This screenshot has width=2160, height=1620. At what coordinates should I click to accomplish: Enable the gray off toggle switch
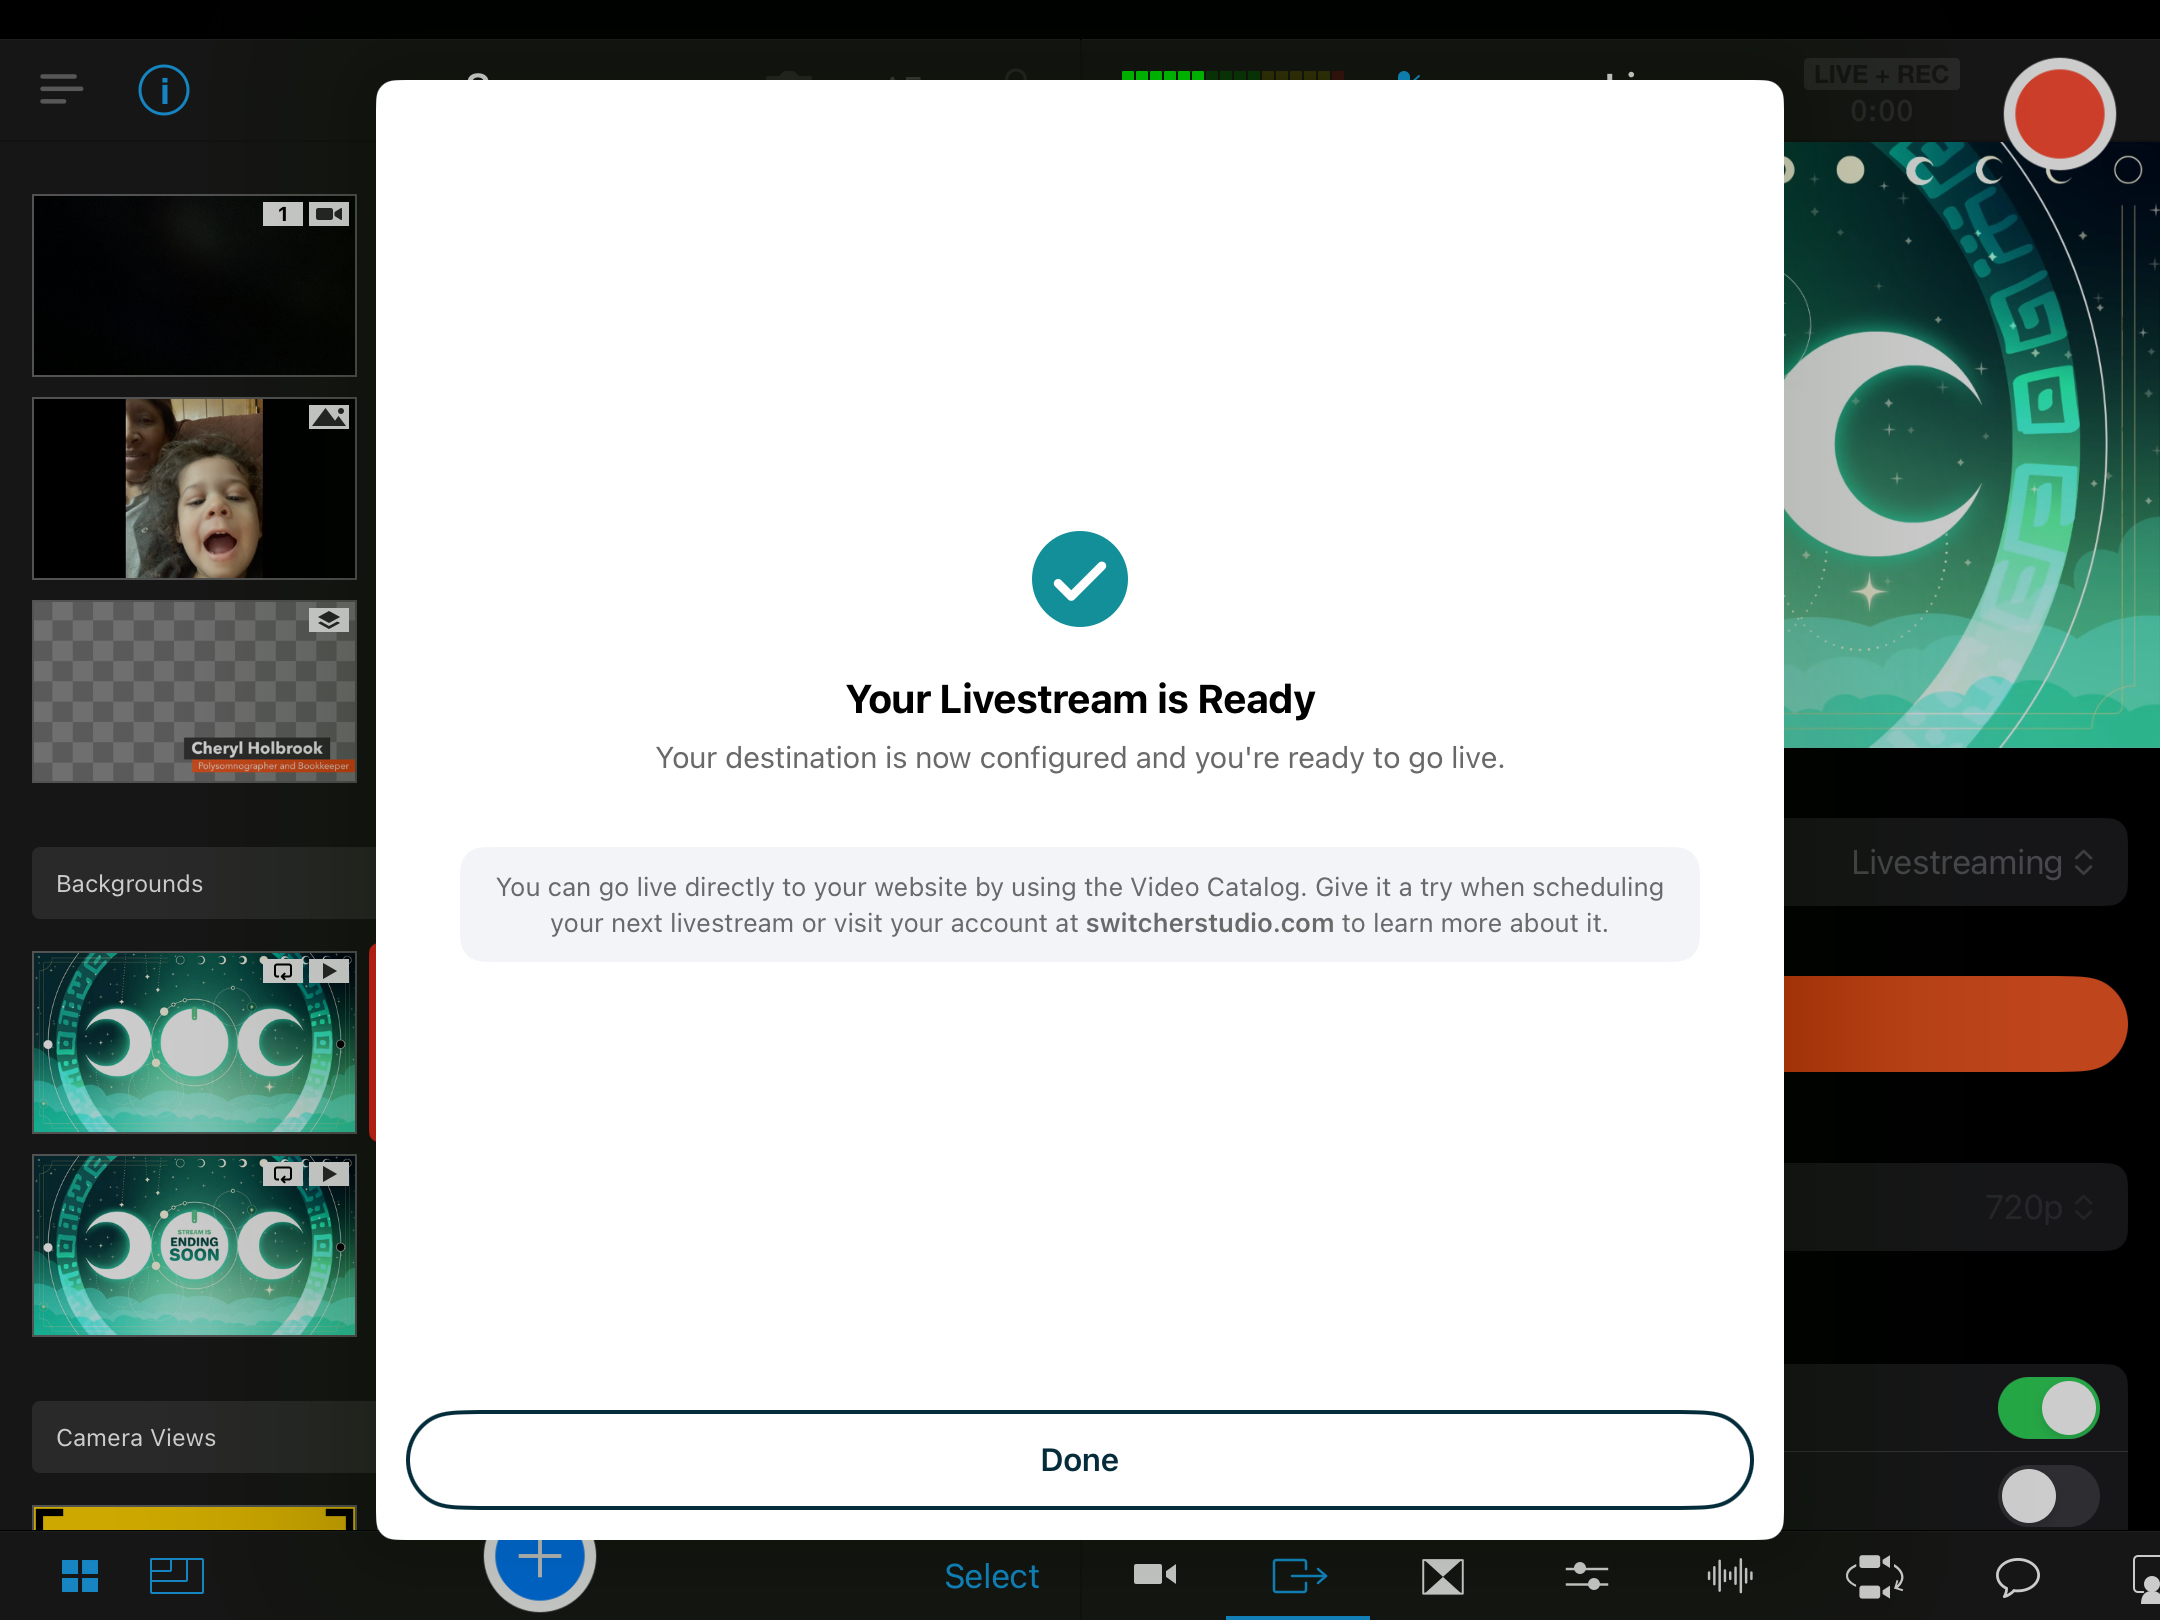(x=2047, y=1496)
